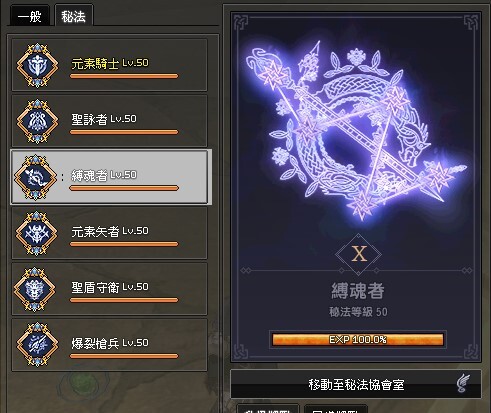
Task: Switch to the 一般 tab
Action: tap(30, 16)
